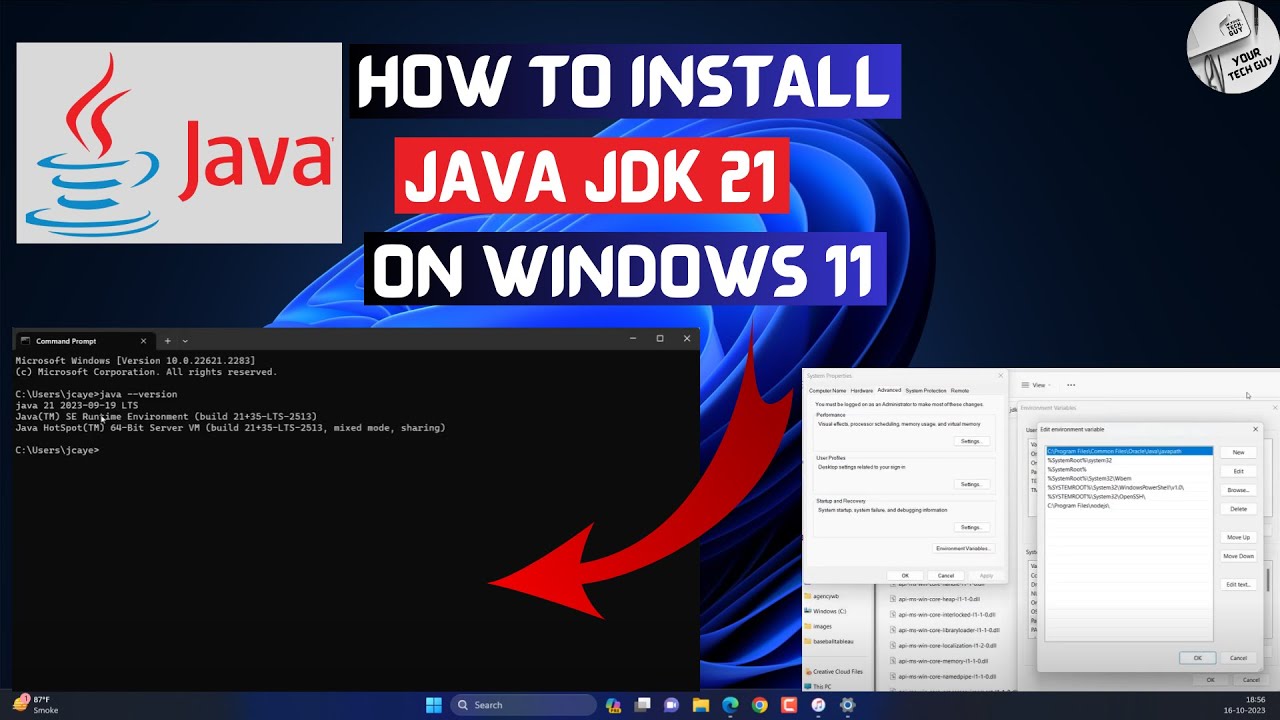Screen dimensions: 1280x720
Task: Click the taskbar Search box
Action: (522, 705)
